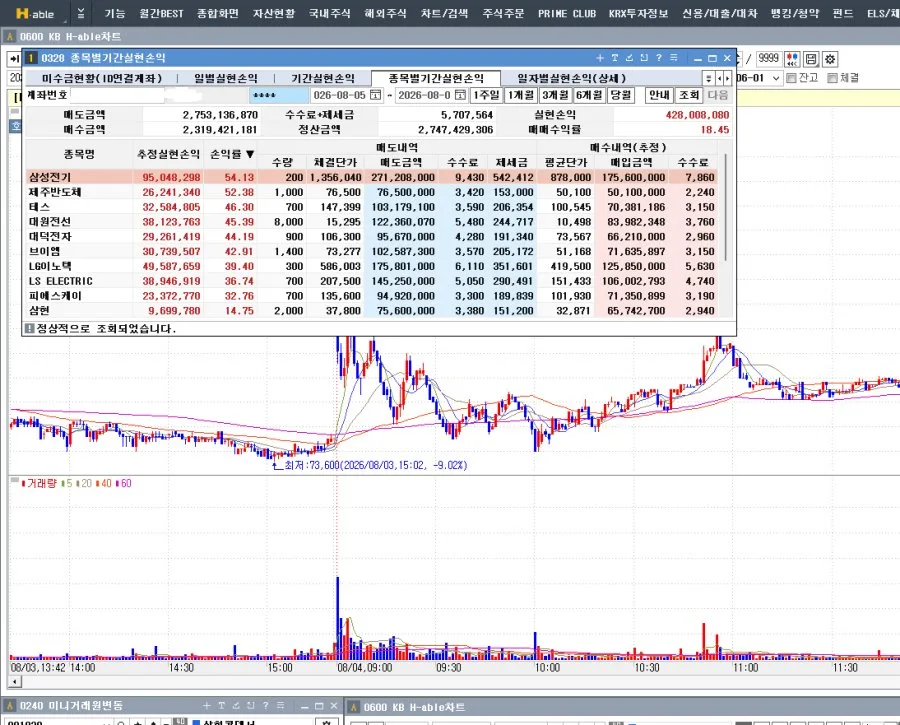Open the 미수금현황(ID연결계좌) tab

click(x=102, y=78)
